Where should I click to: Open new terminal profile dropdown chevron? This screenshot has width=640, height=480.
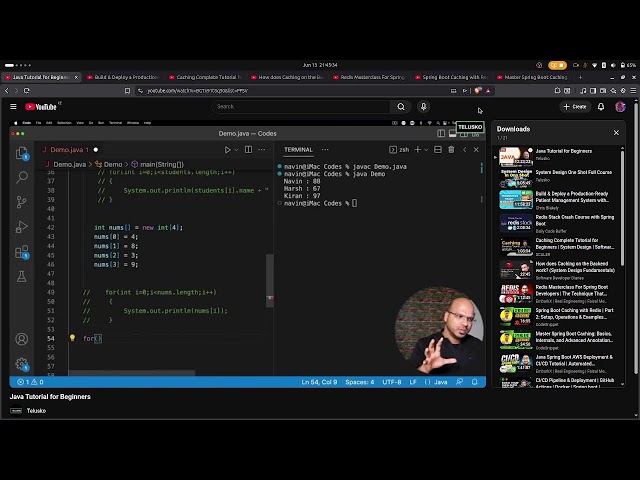[426, 150]
